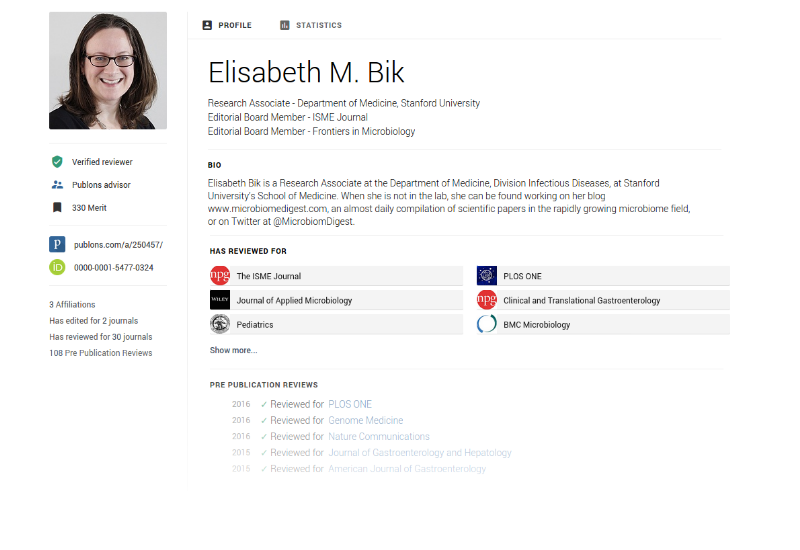800x550 pixels.
Task: Open ORCID link 0000-0001-5477-0324
Action: pos(113,268)
